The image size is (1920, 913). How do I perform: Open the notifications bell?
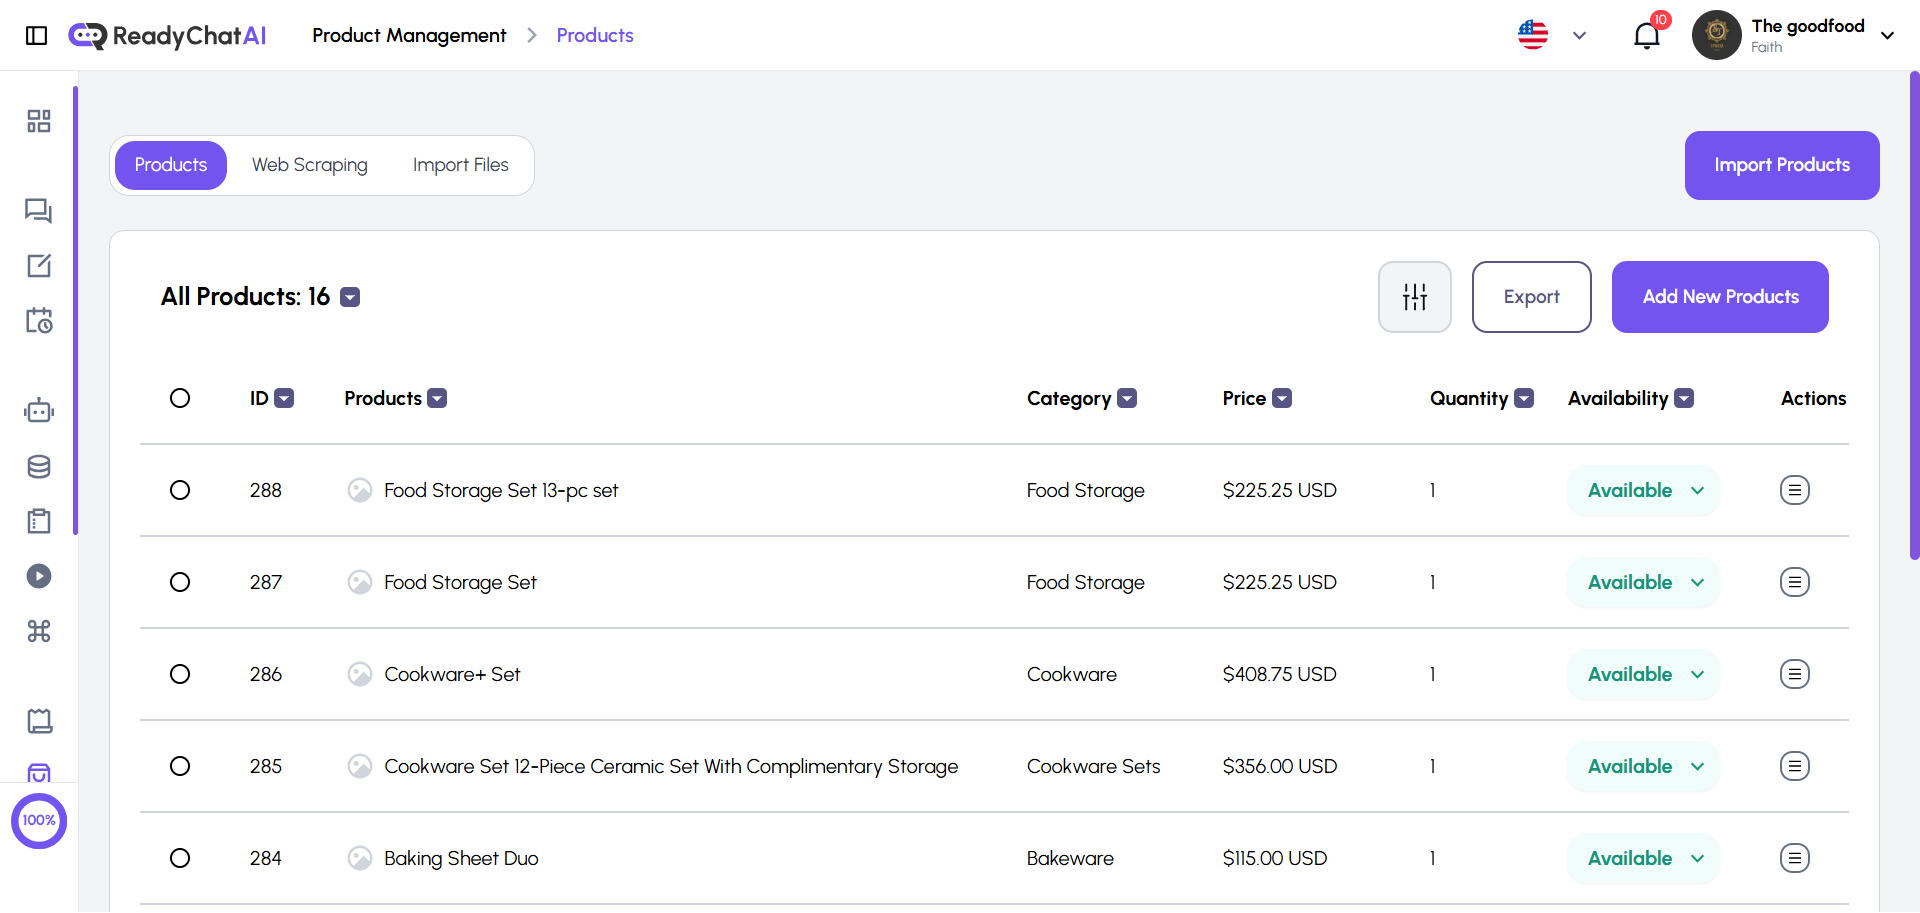click(x=1646, y=36)
